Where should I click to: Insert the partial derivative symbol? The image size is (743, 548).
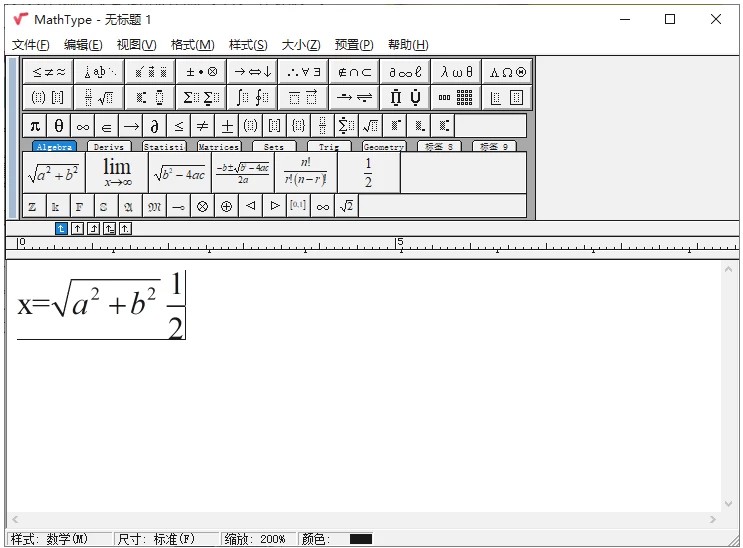pos(155,126)
